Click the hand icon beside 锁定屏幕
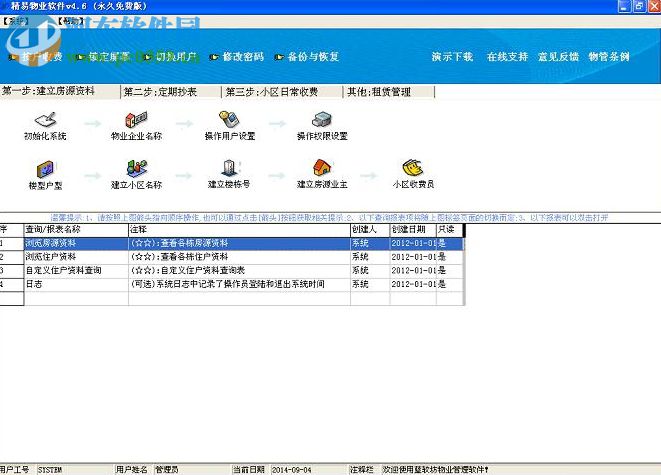This screenshot has width=661, height=475. point(81,57)
